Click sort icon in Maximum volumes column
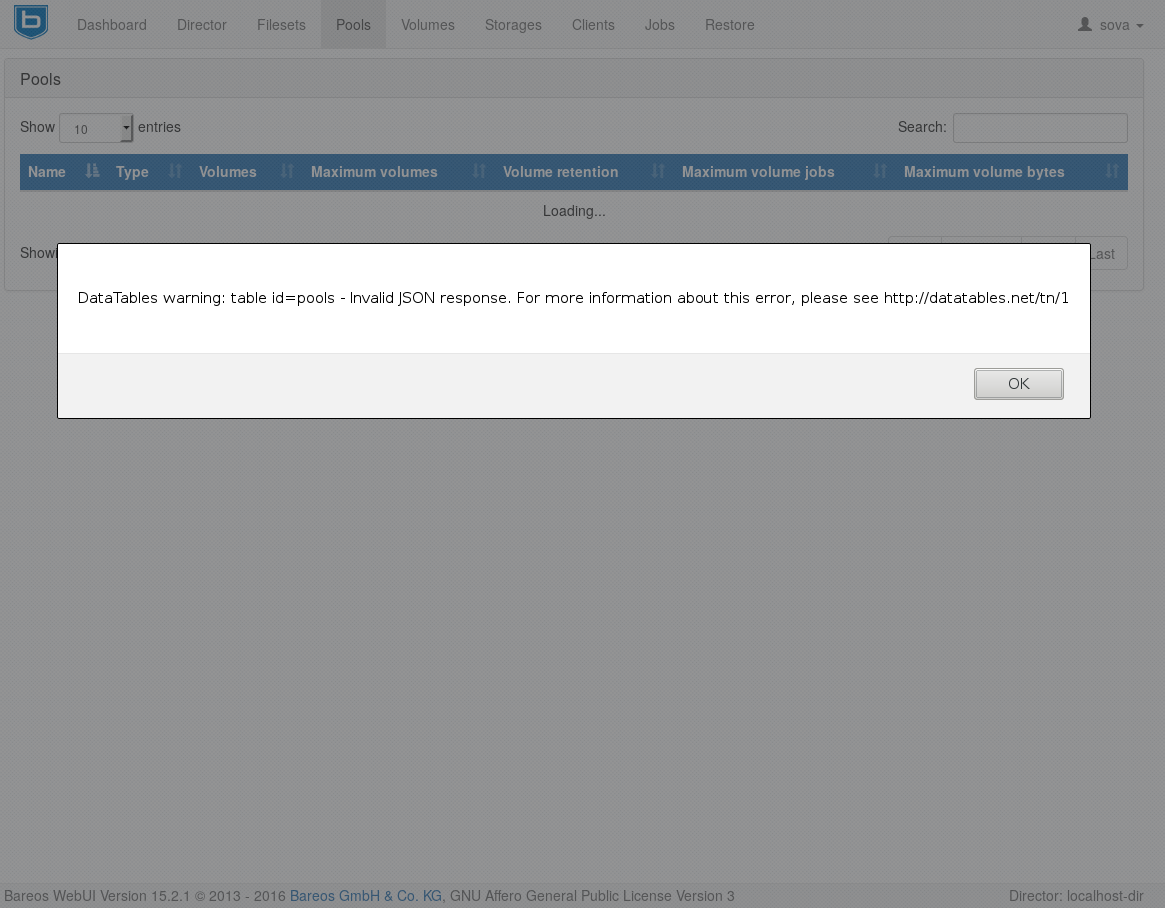 [479, 172]
